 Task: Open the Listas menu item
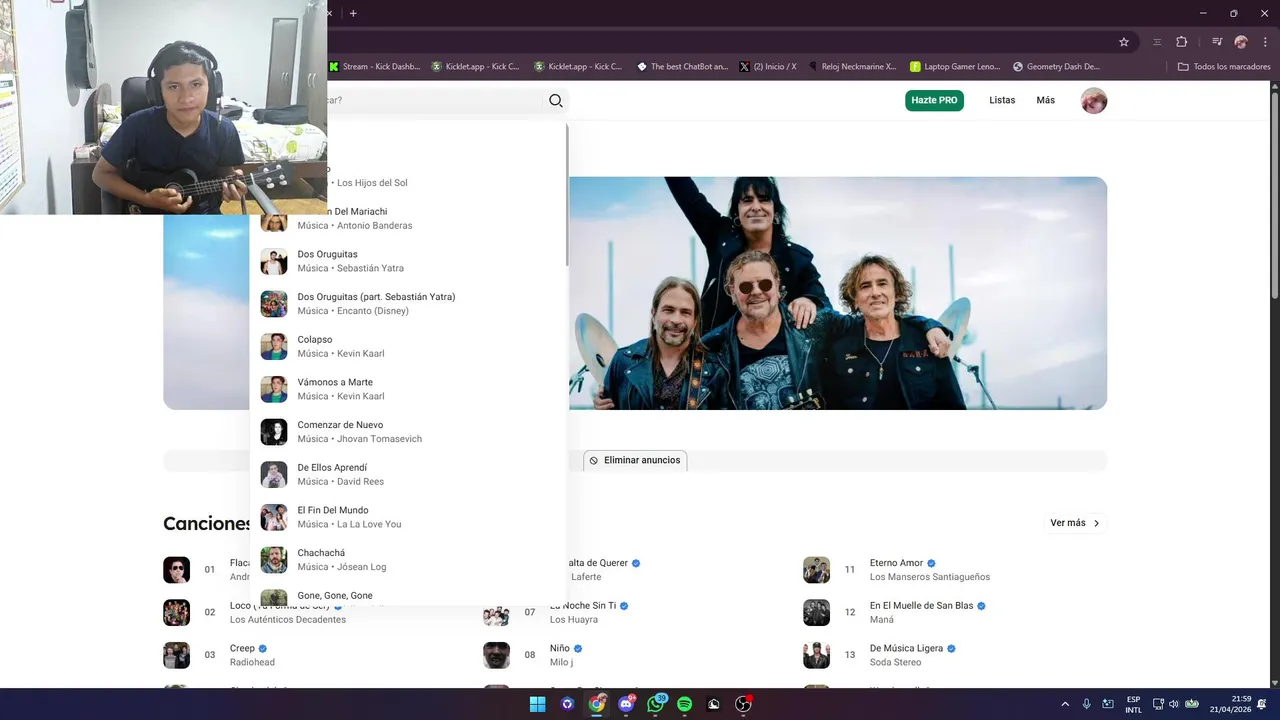coord(1002,100)
